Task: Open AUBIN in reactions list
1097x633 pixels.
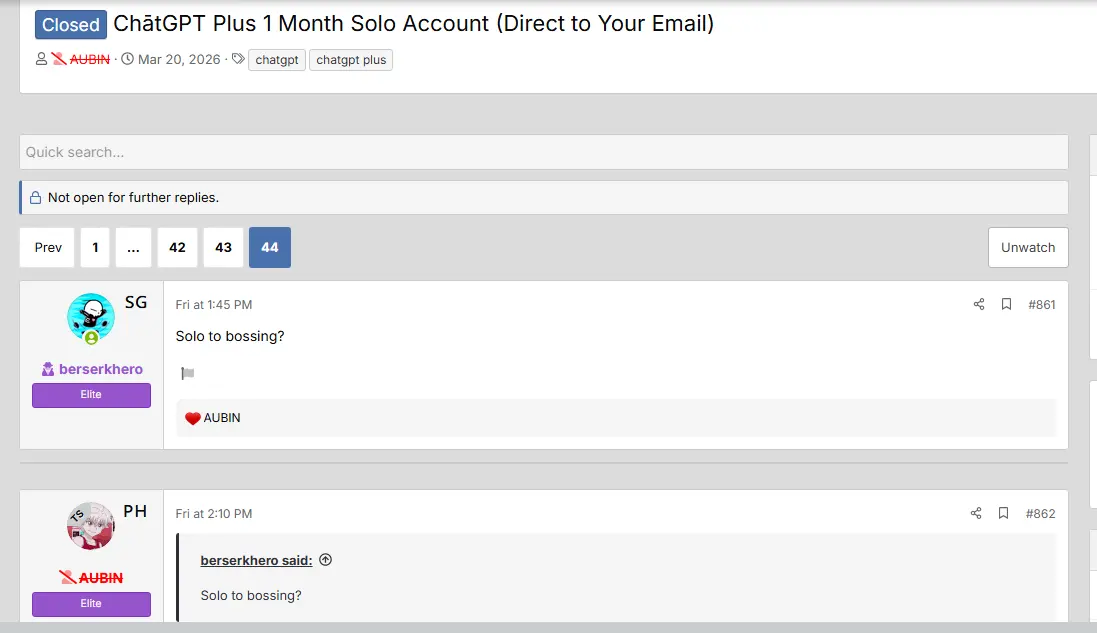Action: 222,418
